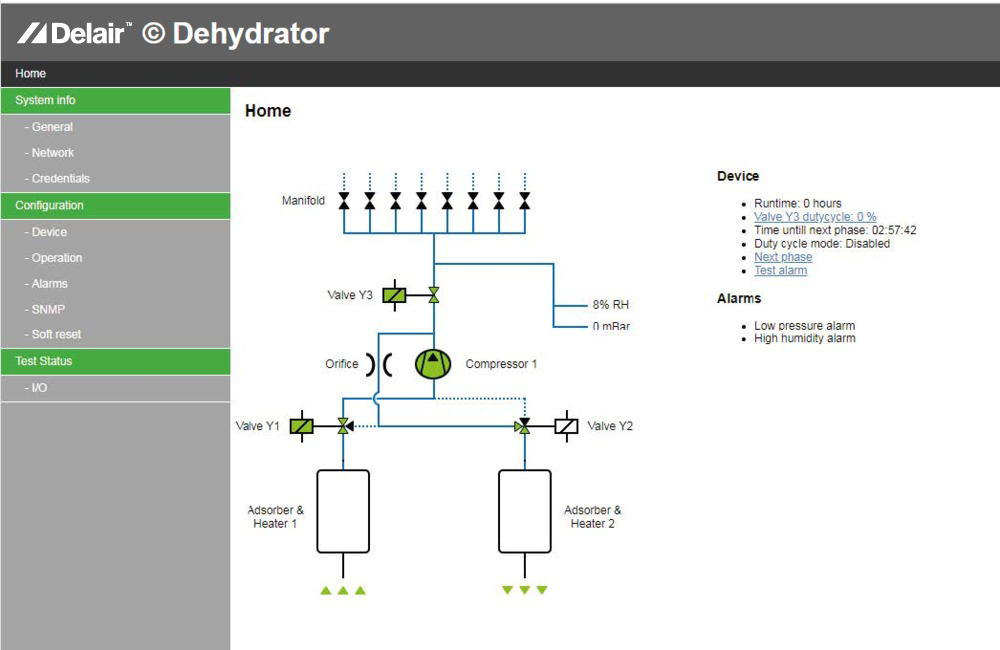
Task: Click the Orifice restriction symbol
Action: pyautogui.click(x=378, y=364)
